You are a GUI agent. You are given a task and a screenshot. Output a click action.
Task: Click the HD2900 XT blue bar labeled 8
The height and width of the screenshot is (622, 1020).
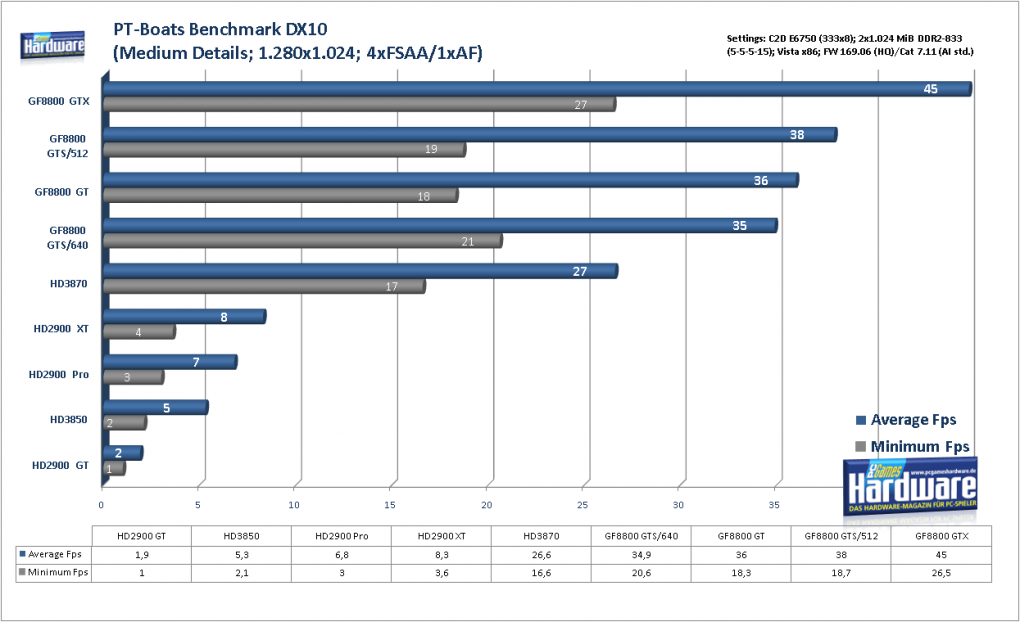[185, 317]
